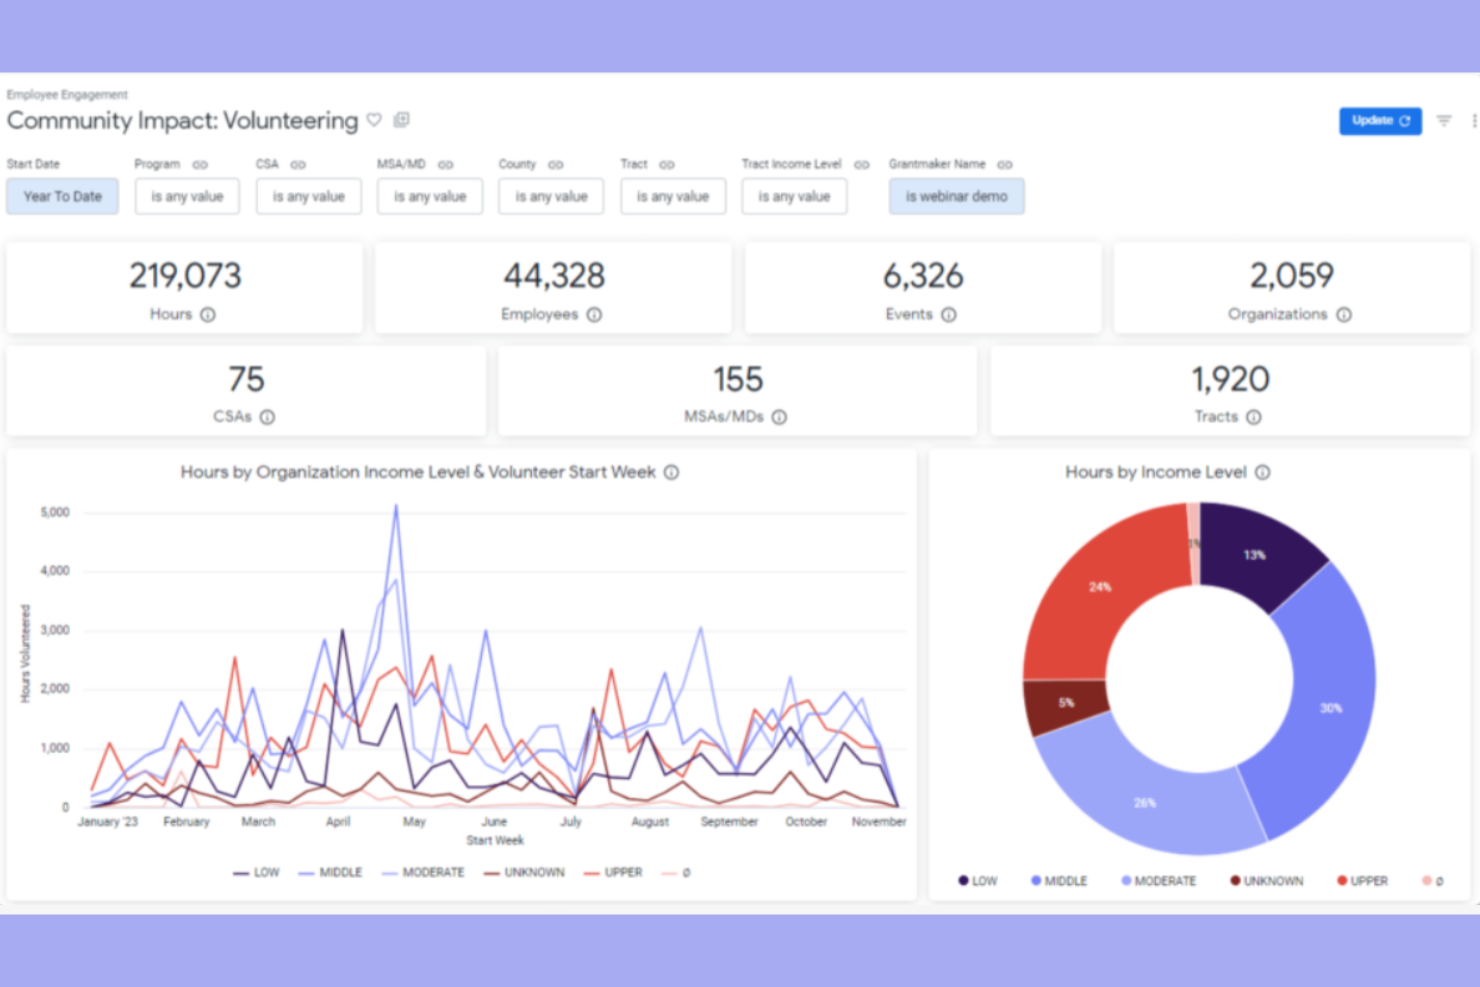The height and width of the screenshot is (987, 1480).
Task: Open the CSA 'is any value' dropdown
Action: [308, 196]
